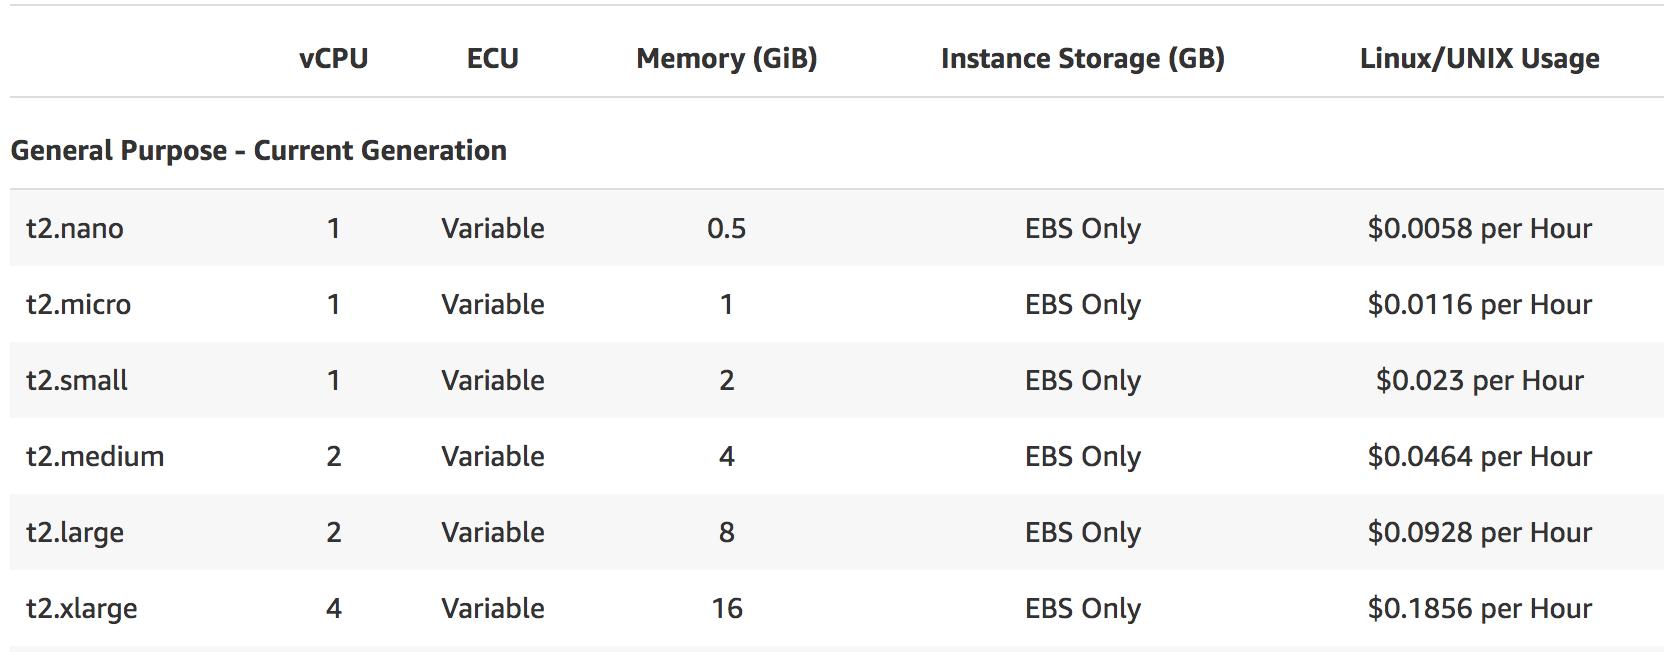
Task: Click the Memory (GiB) column header
Action: [x=726, y=59]
